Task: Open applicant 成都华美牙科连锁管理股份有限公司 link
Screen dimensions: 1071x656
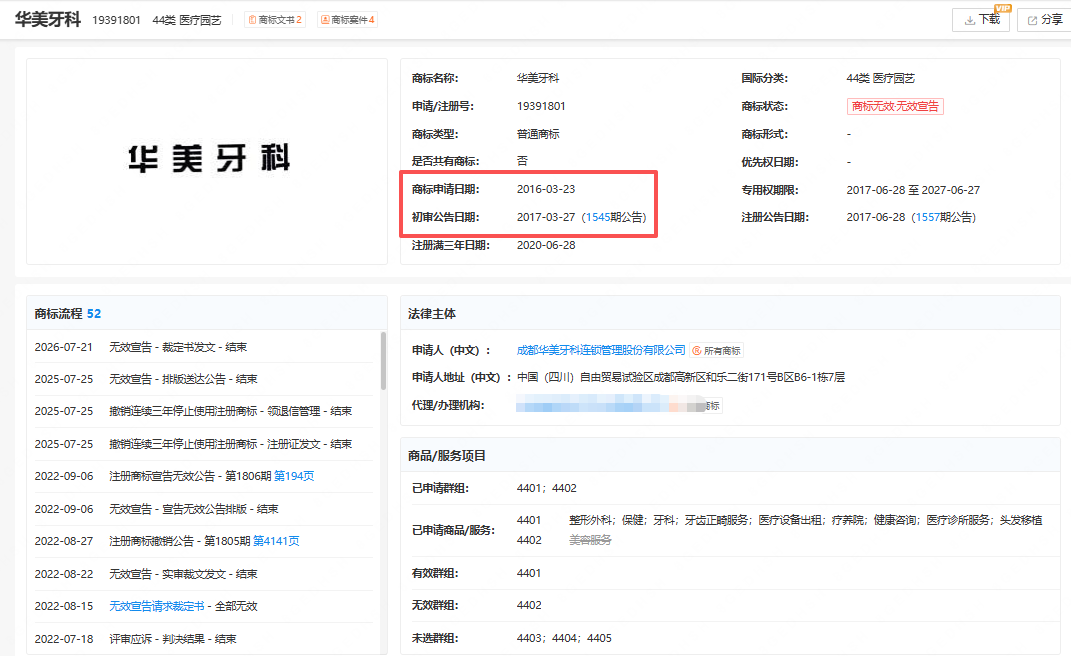Action: pos(601,350)
